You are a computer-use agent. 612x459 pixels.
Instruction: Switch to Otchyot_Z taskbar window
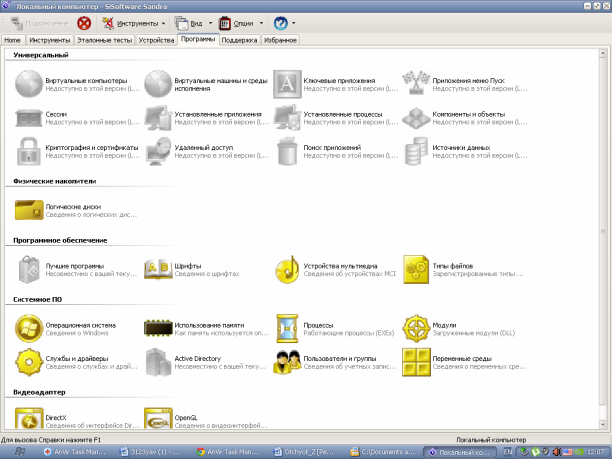[x=304, y=452]
